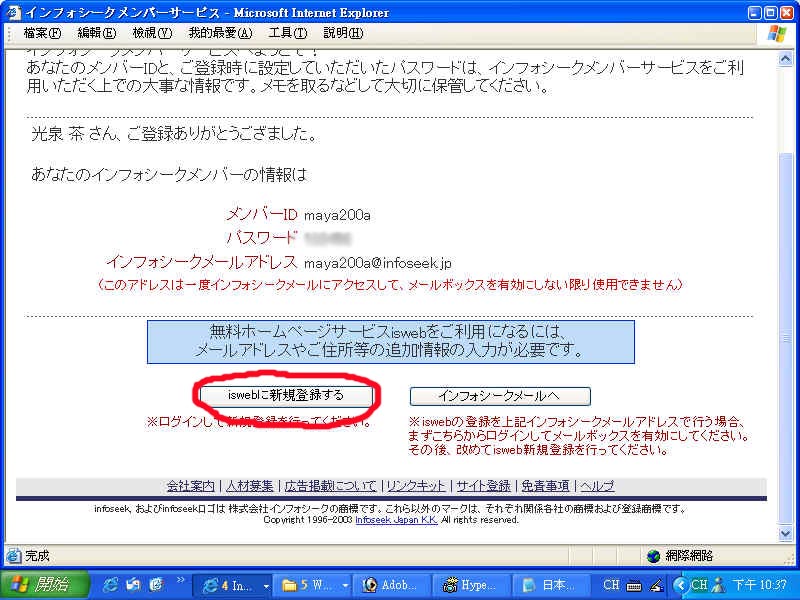Open the 会社案内 footer link
Viewport: 800px width, 600px height.
pos(191,486)
